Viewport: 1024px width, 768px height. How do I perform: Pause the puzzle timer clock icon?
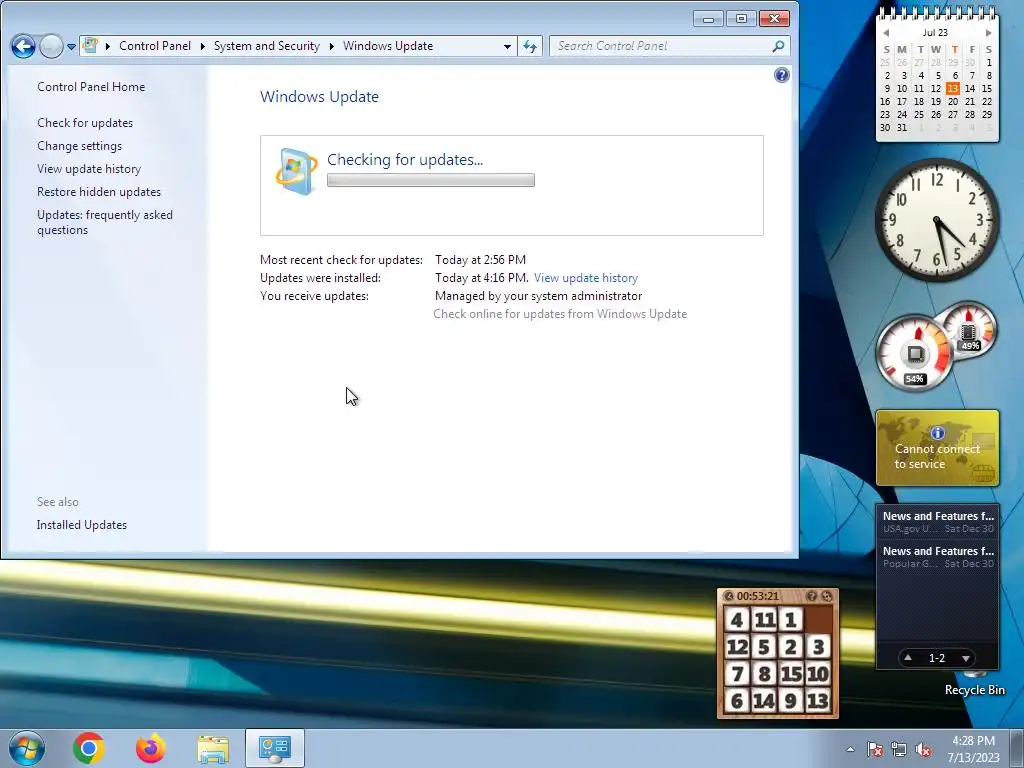(x=729, y=596)
